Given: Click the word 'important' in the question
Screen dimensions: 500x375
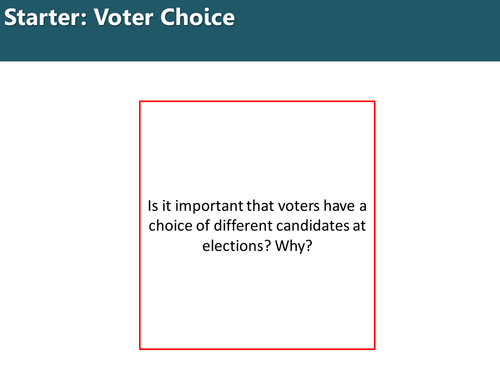Looking at the screenshot, I should (210, 206).
